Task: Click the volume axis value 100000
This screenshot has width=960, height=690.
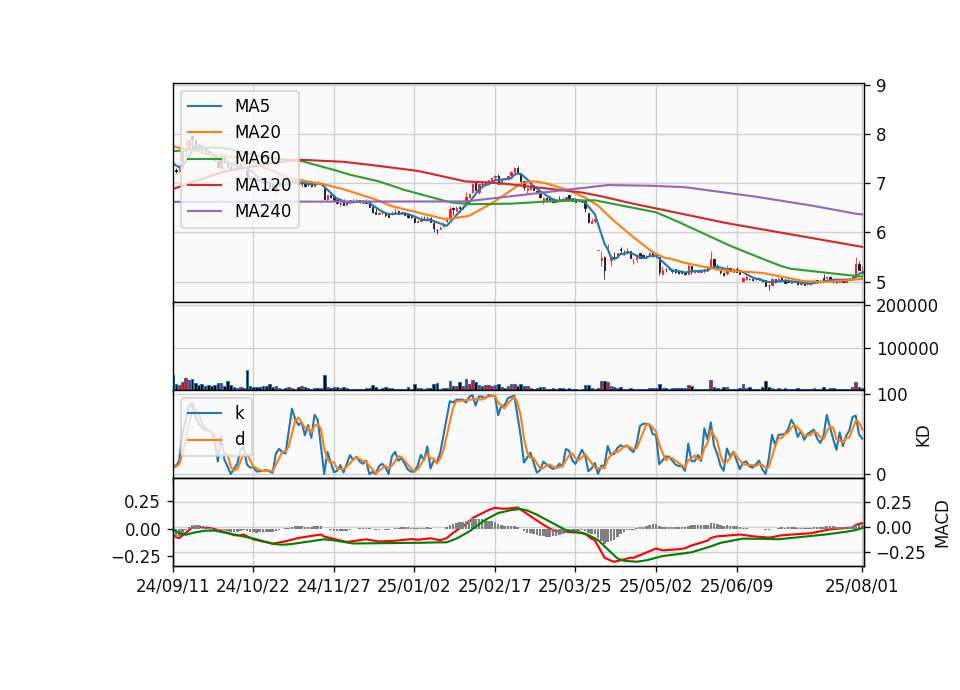Action: [907, 349]
